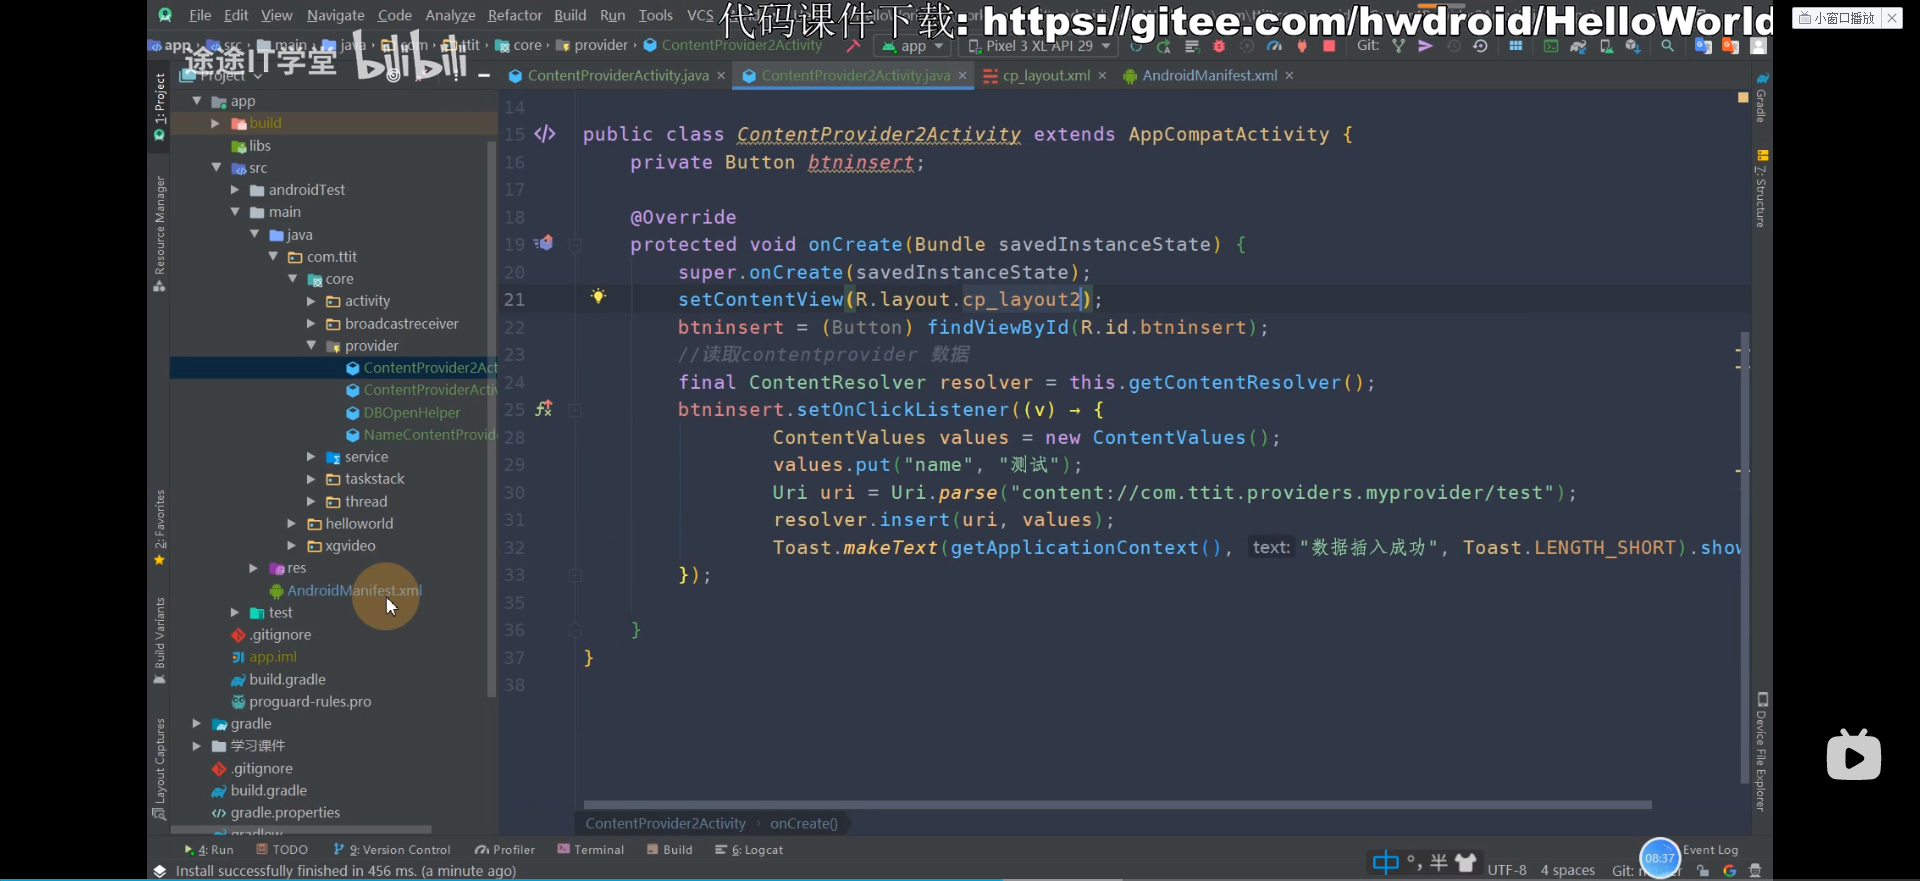Open the Resource Manager side panel
This screenshot has height=881, width=1920.
click(x=159, y=233)
